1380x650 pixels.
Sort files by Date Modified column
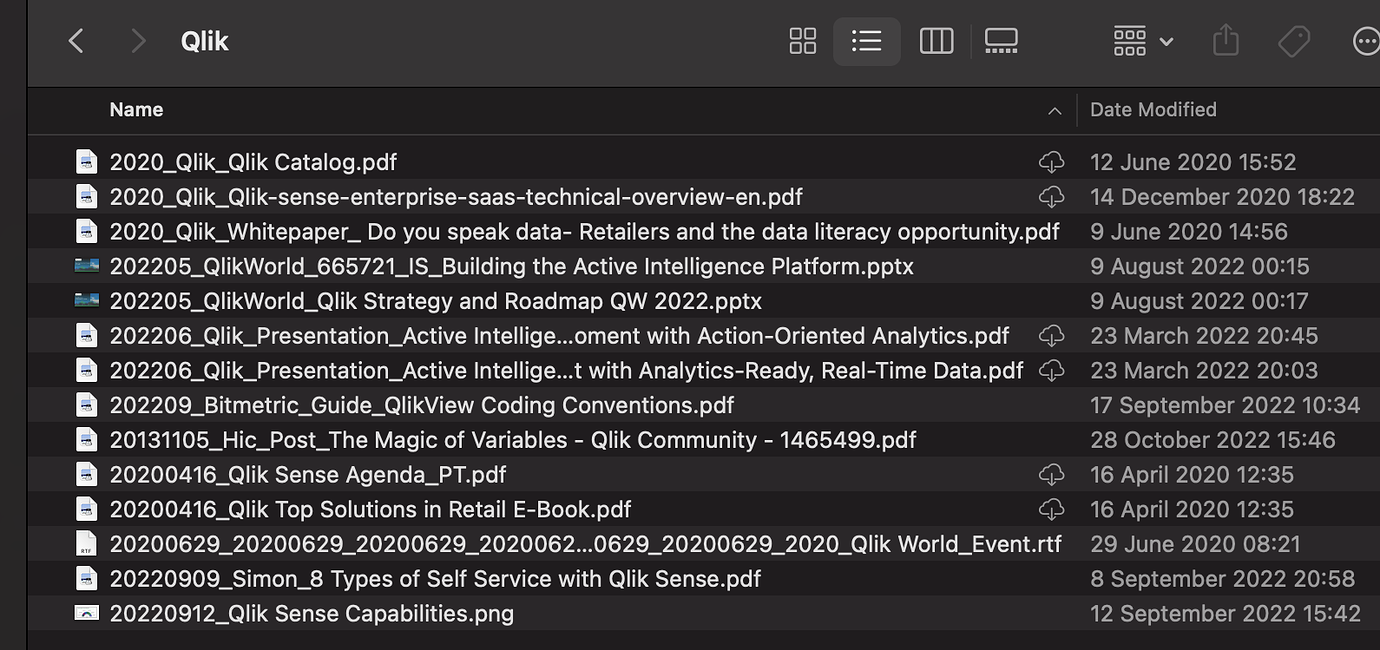(1153, 110)
